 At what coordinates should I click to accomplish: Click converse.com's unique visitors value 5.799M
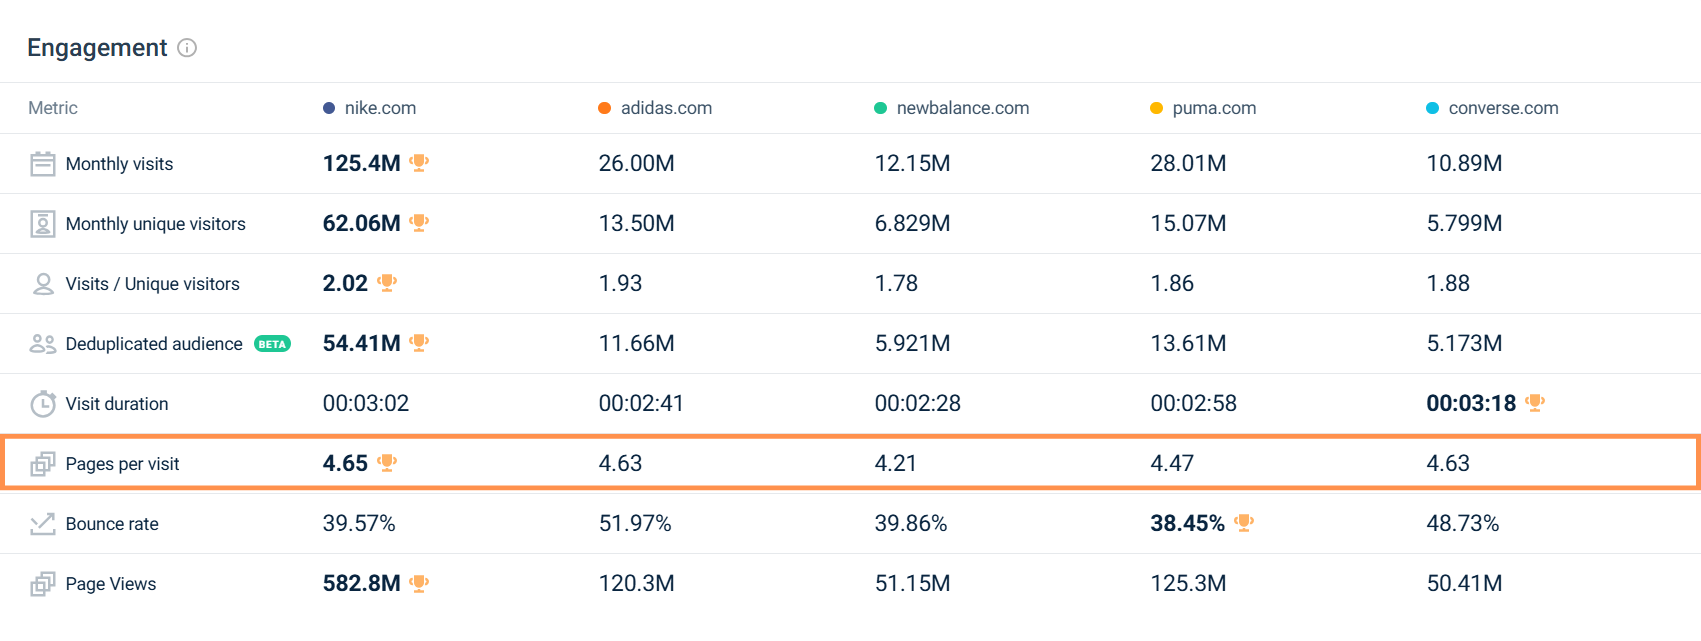[1464, 223]
